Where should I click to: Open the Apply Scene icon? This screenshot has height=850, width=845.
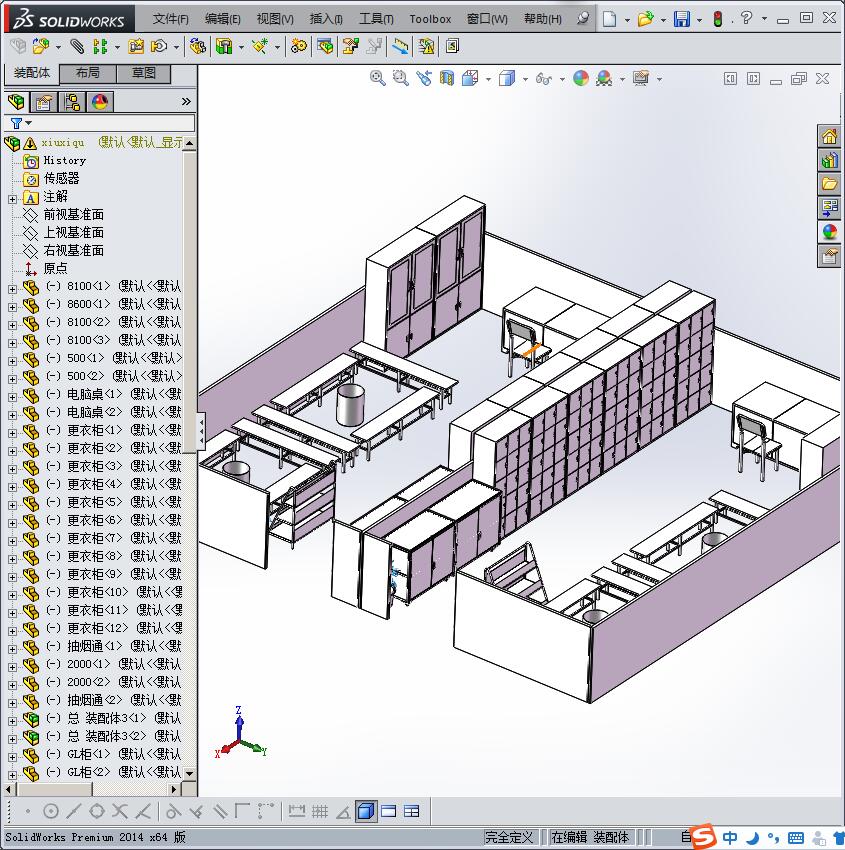[604, 79]
